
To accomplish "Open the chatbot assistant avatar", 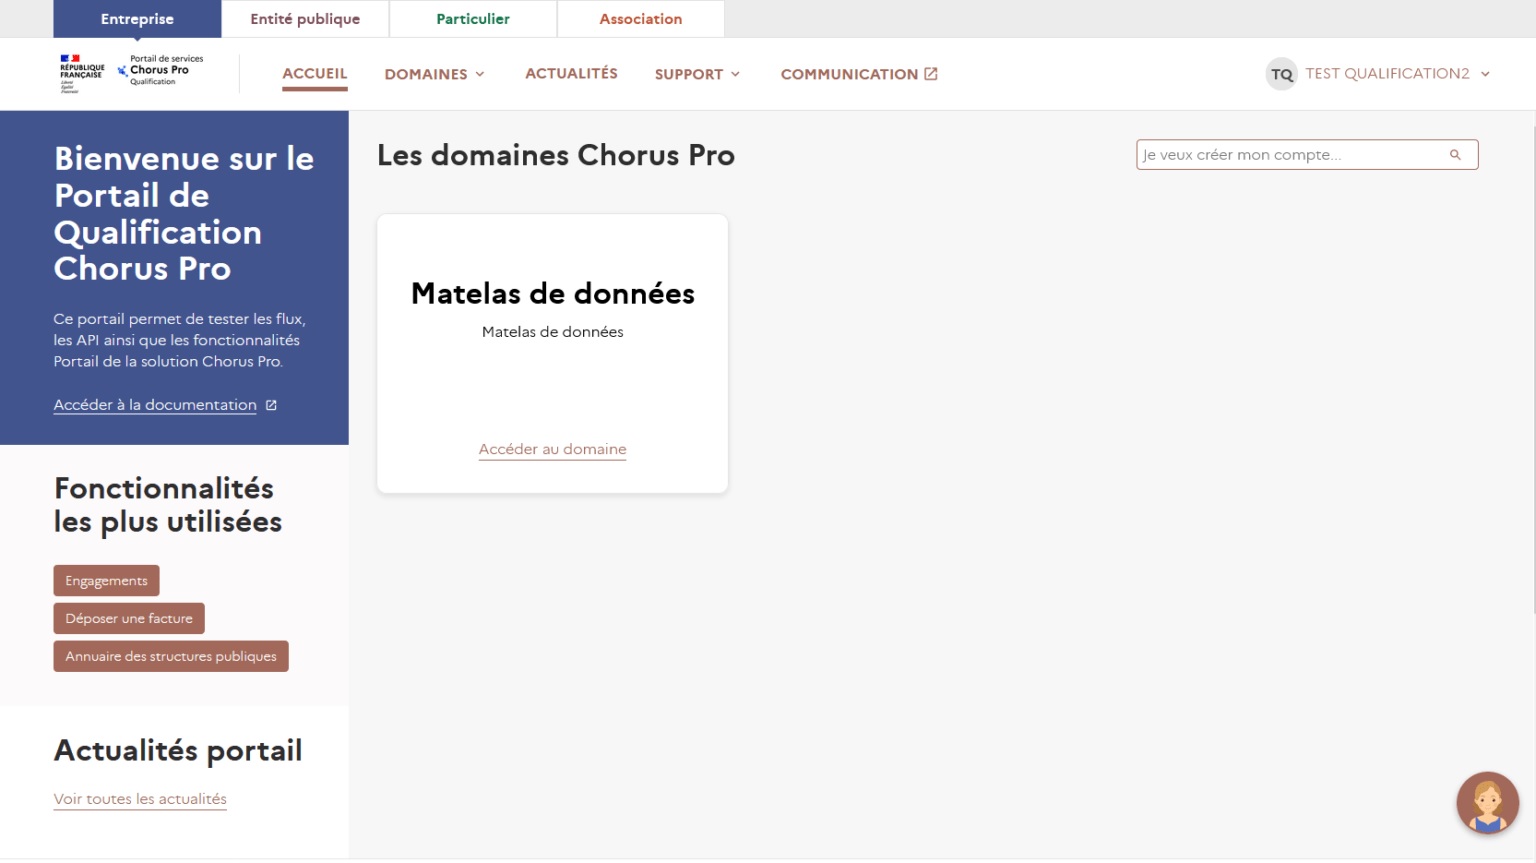I will point(1487,802).
